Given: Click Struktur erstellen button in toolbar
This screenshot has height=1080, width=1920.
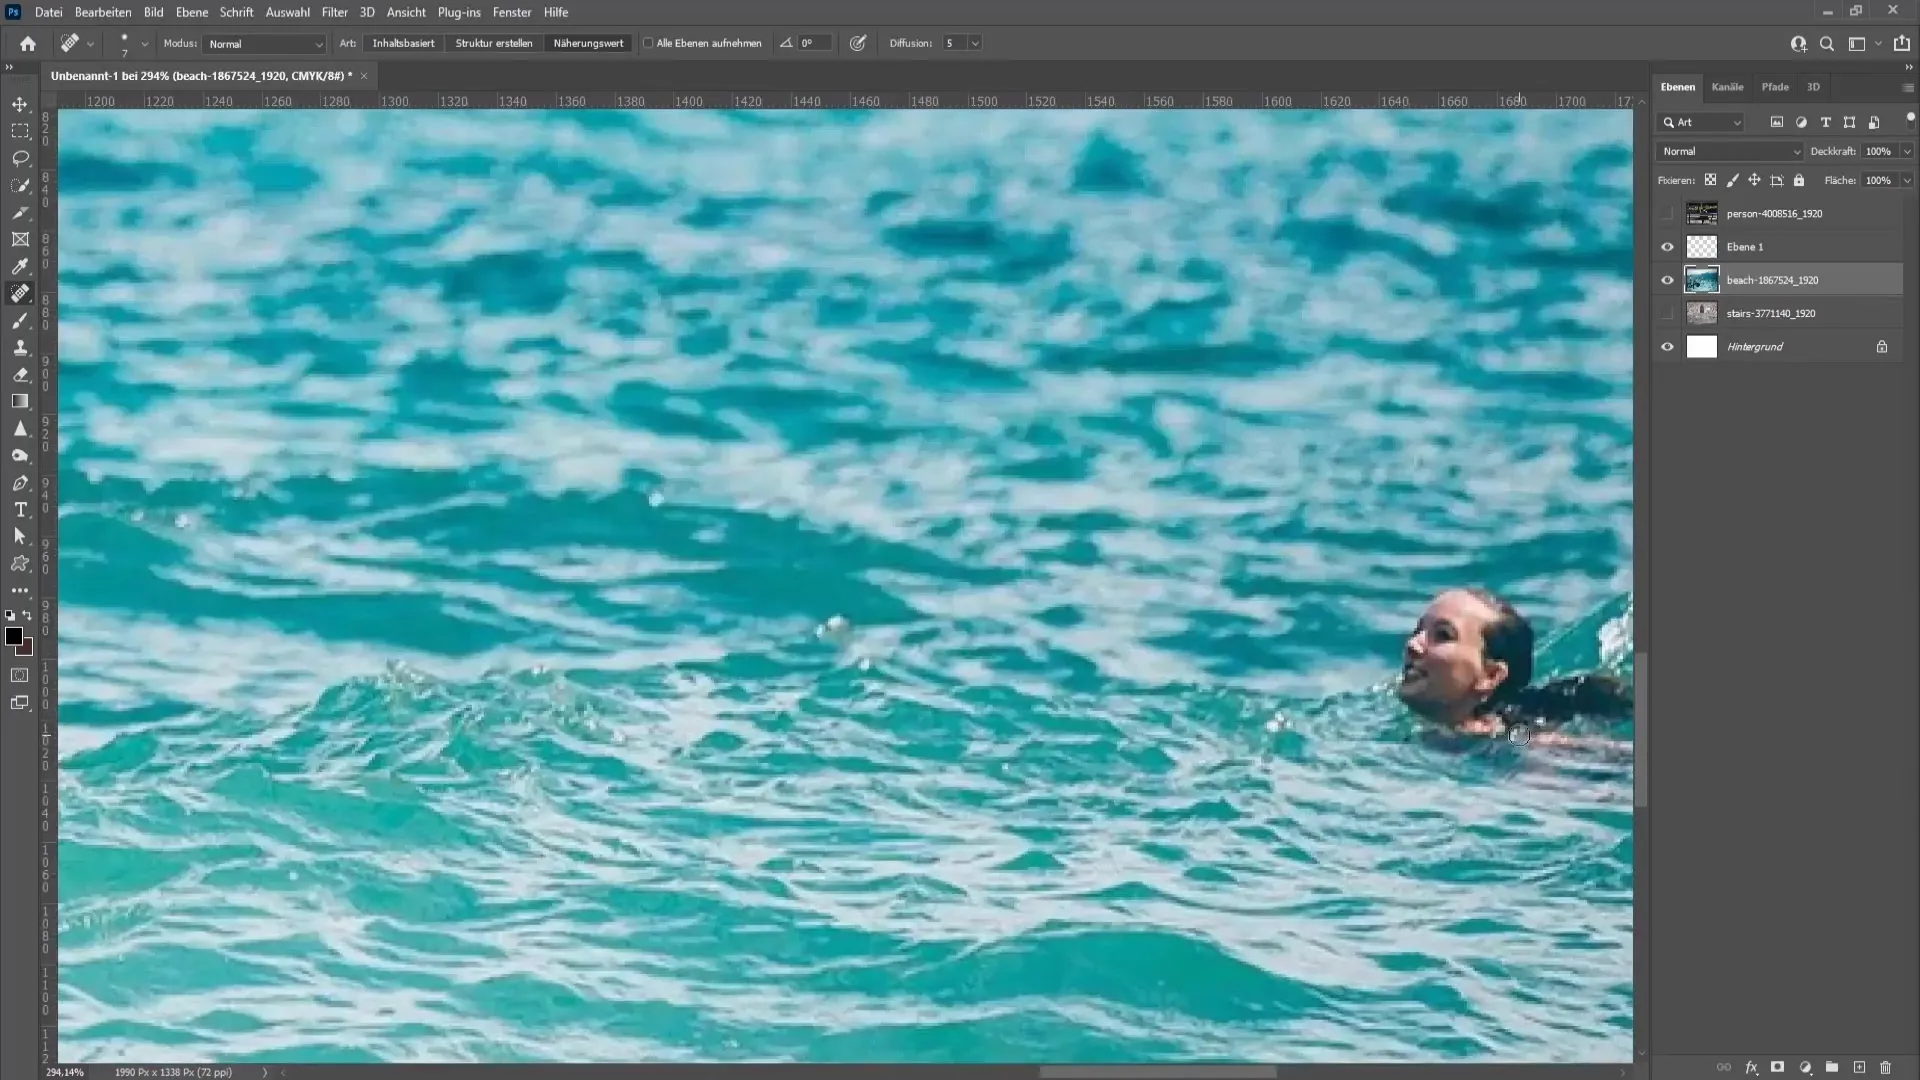Looking at the screenshot, I should 495,44.
